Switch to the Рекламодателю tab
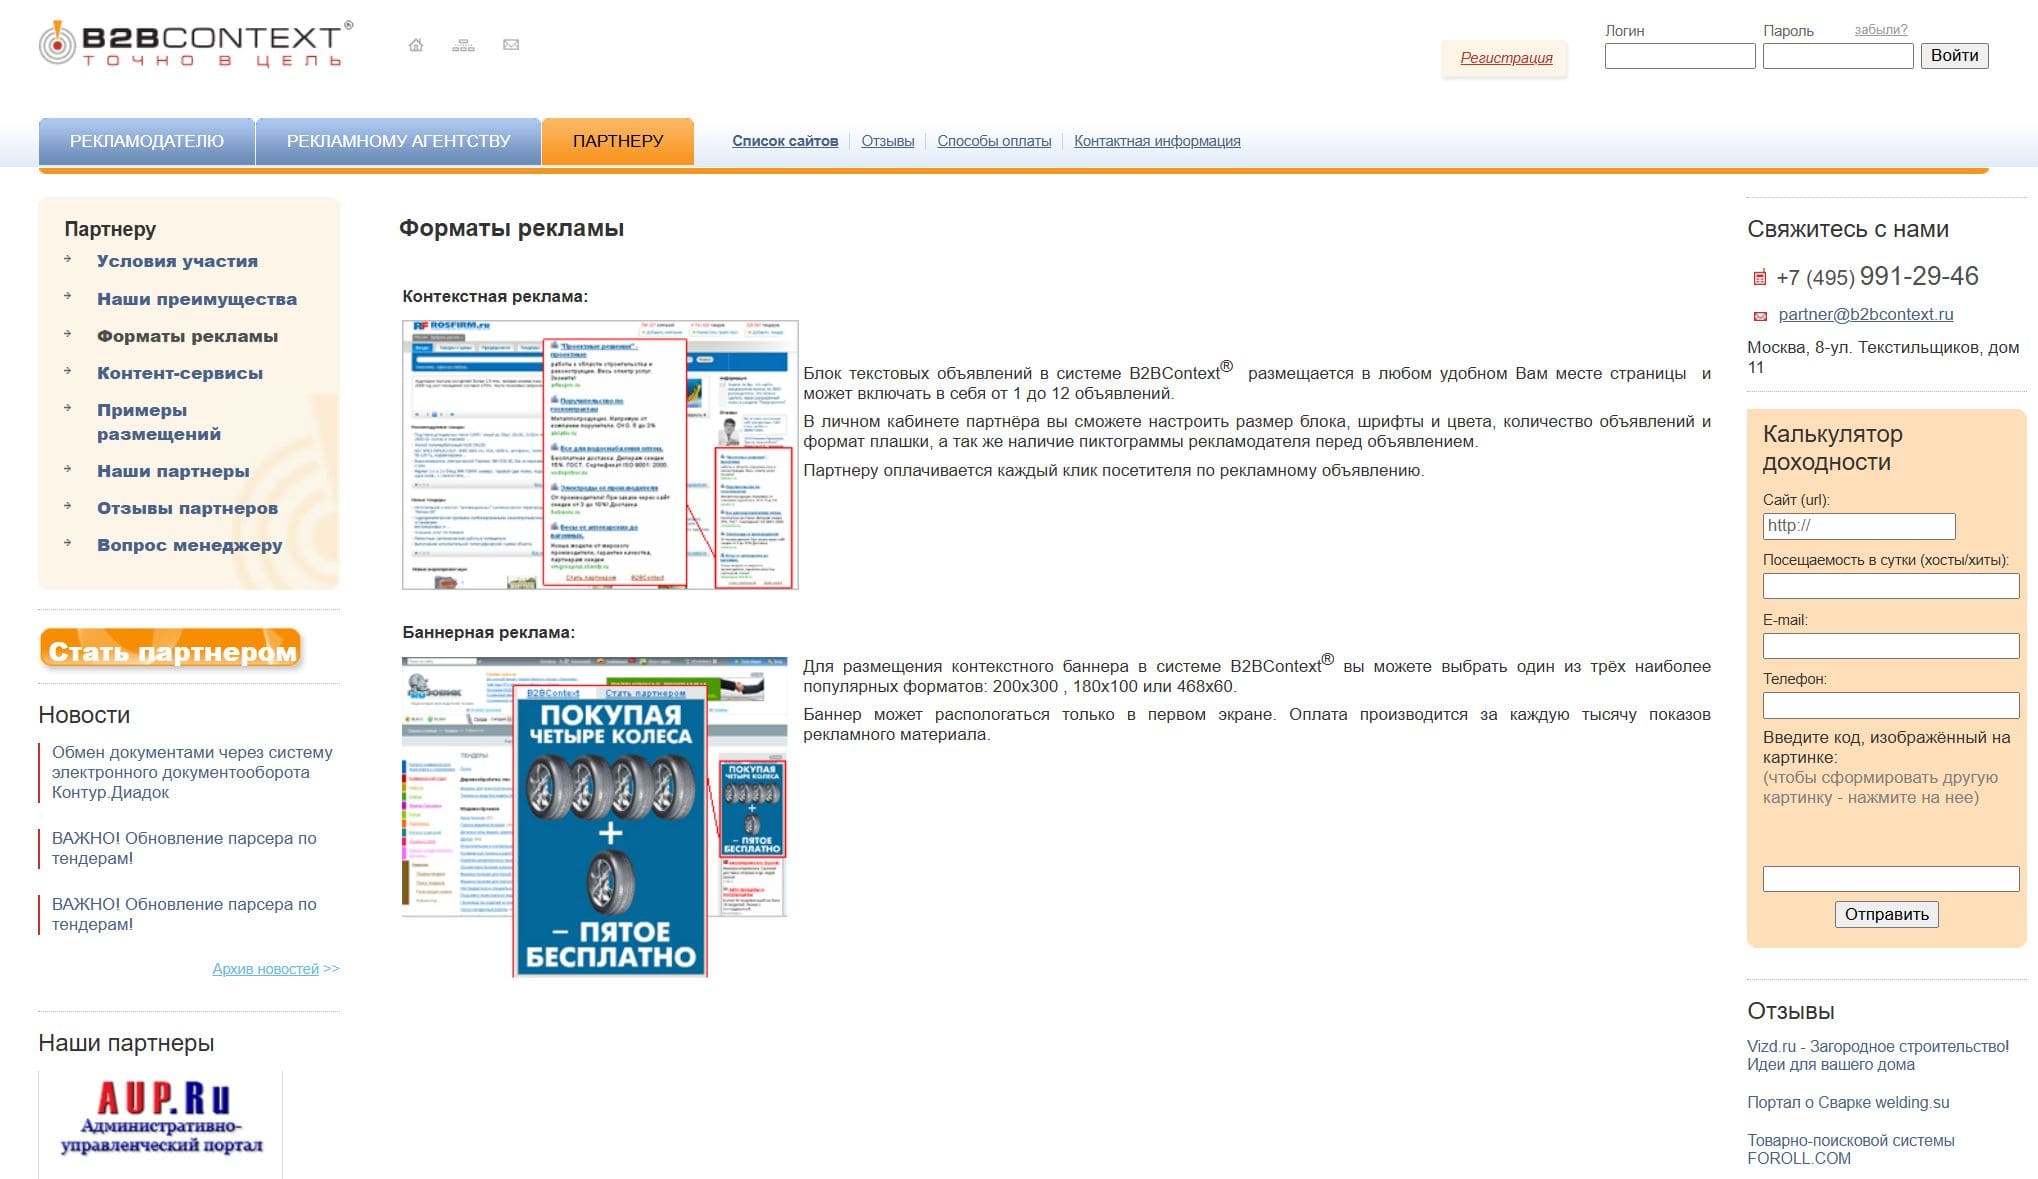Image resolution: width=2038 pixels, height=1179 pixels. (147, 141)
